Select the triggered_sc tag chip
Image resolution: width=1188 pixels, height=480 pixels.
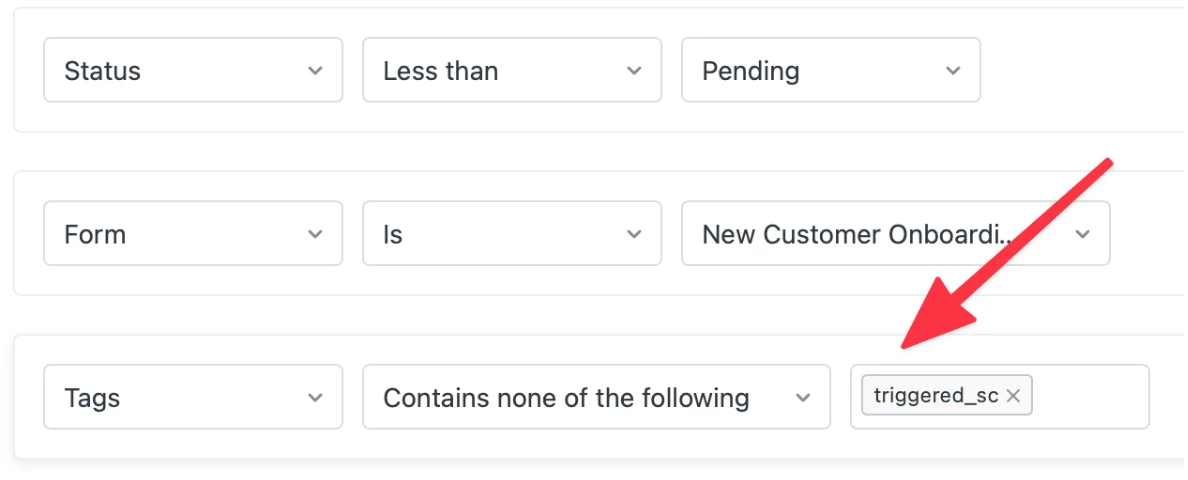click(935, 396)
